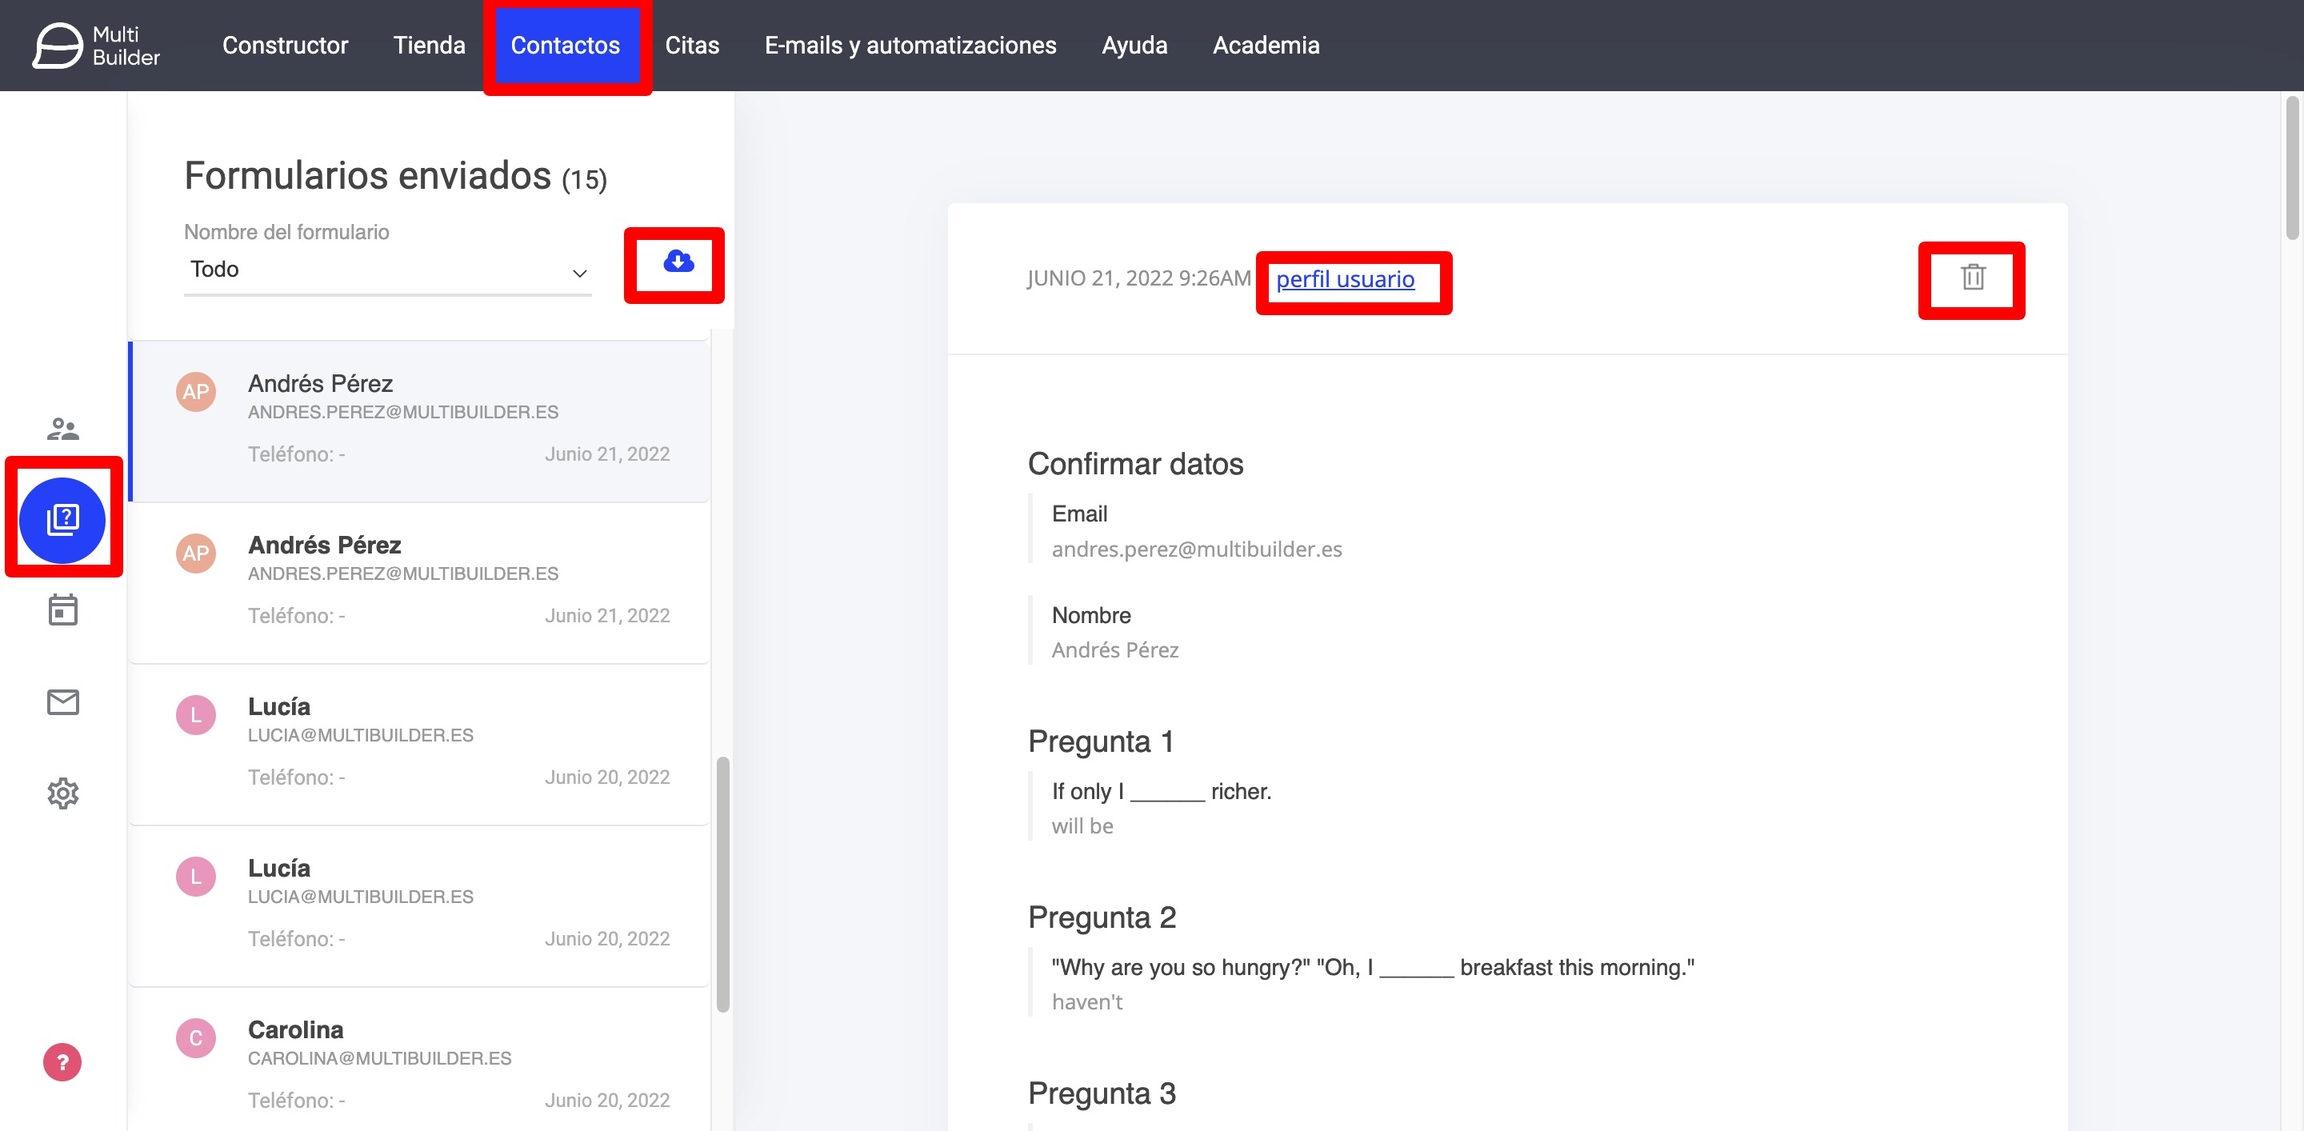Select first Andrés Pérez submission
2304x1131 pixels.
[x=420, y=420]
